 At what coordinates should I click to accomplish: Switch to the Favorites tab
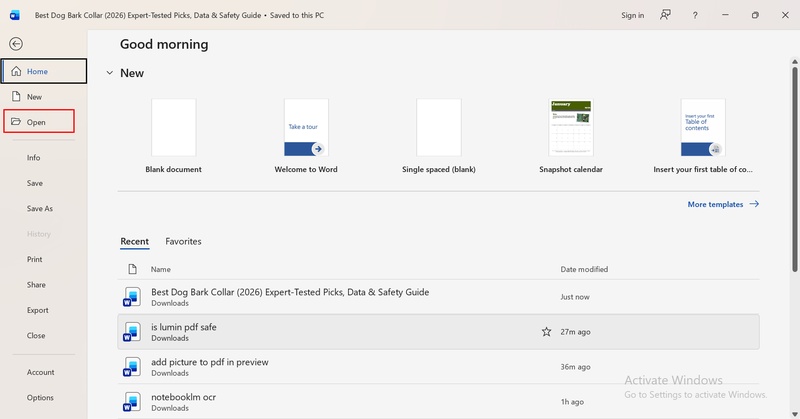183,241
